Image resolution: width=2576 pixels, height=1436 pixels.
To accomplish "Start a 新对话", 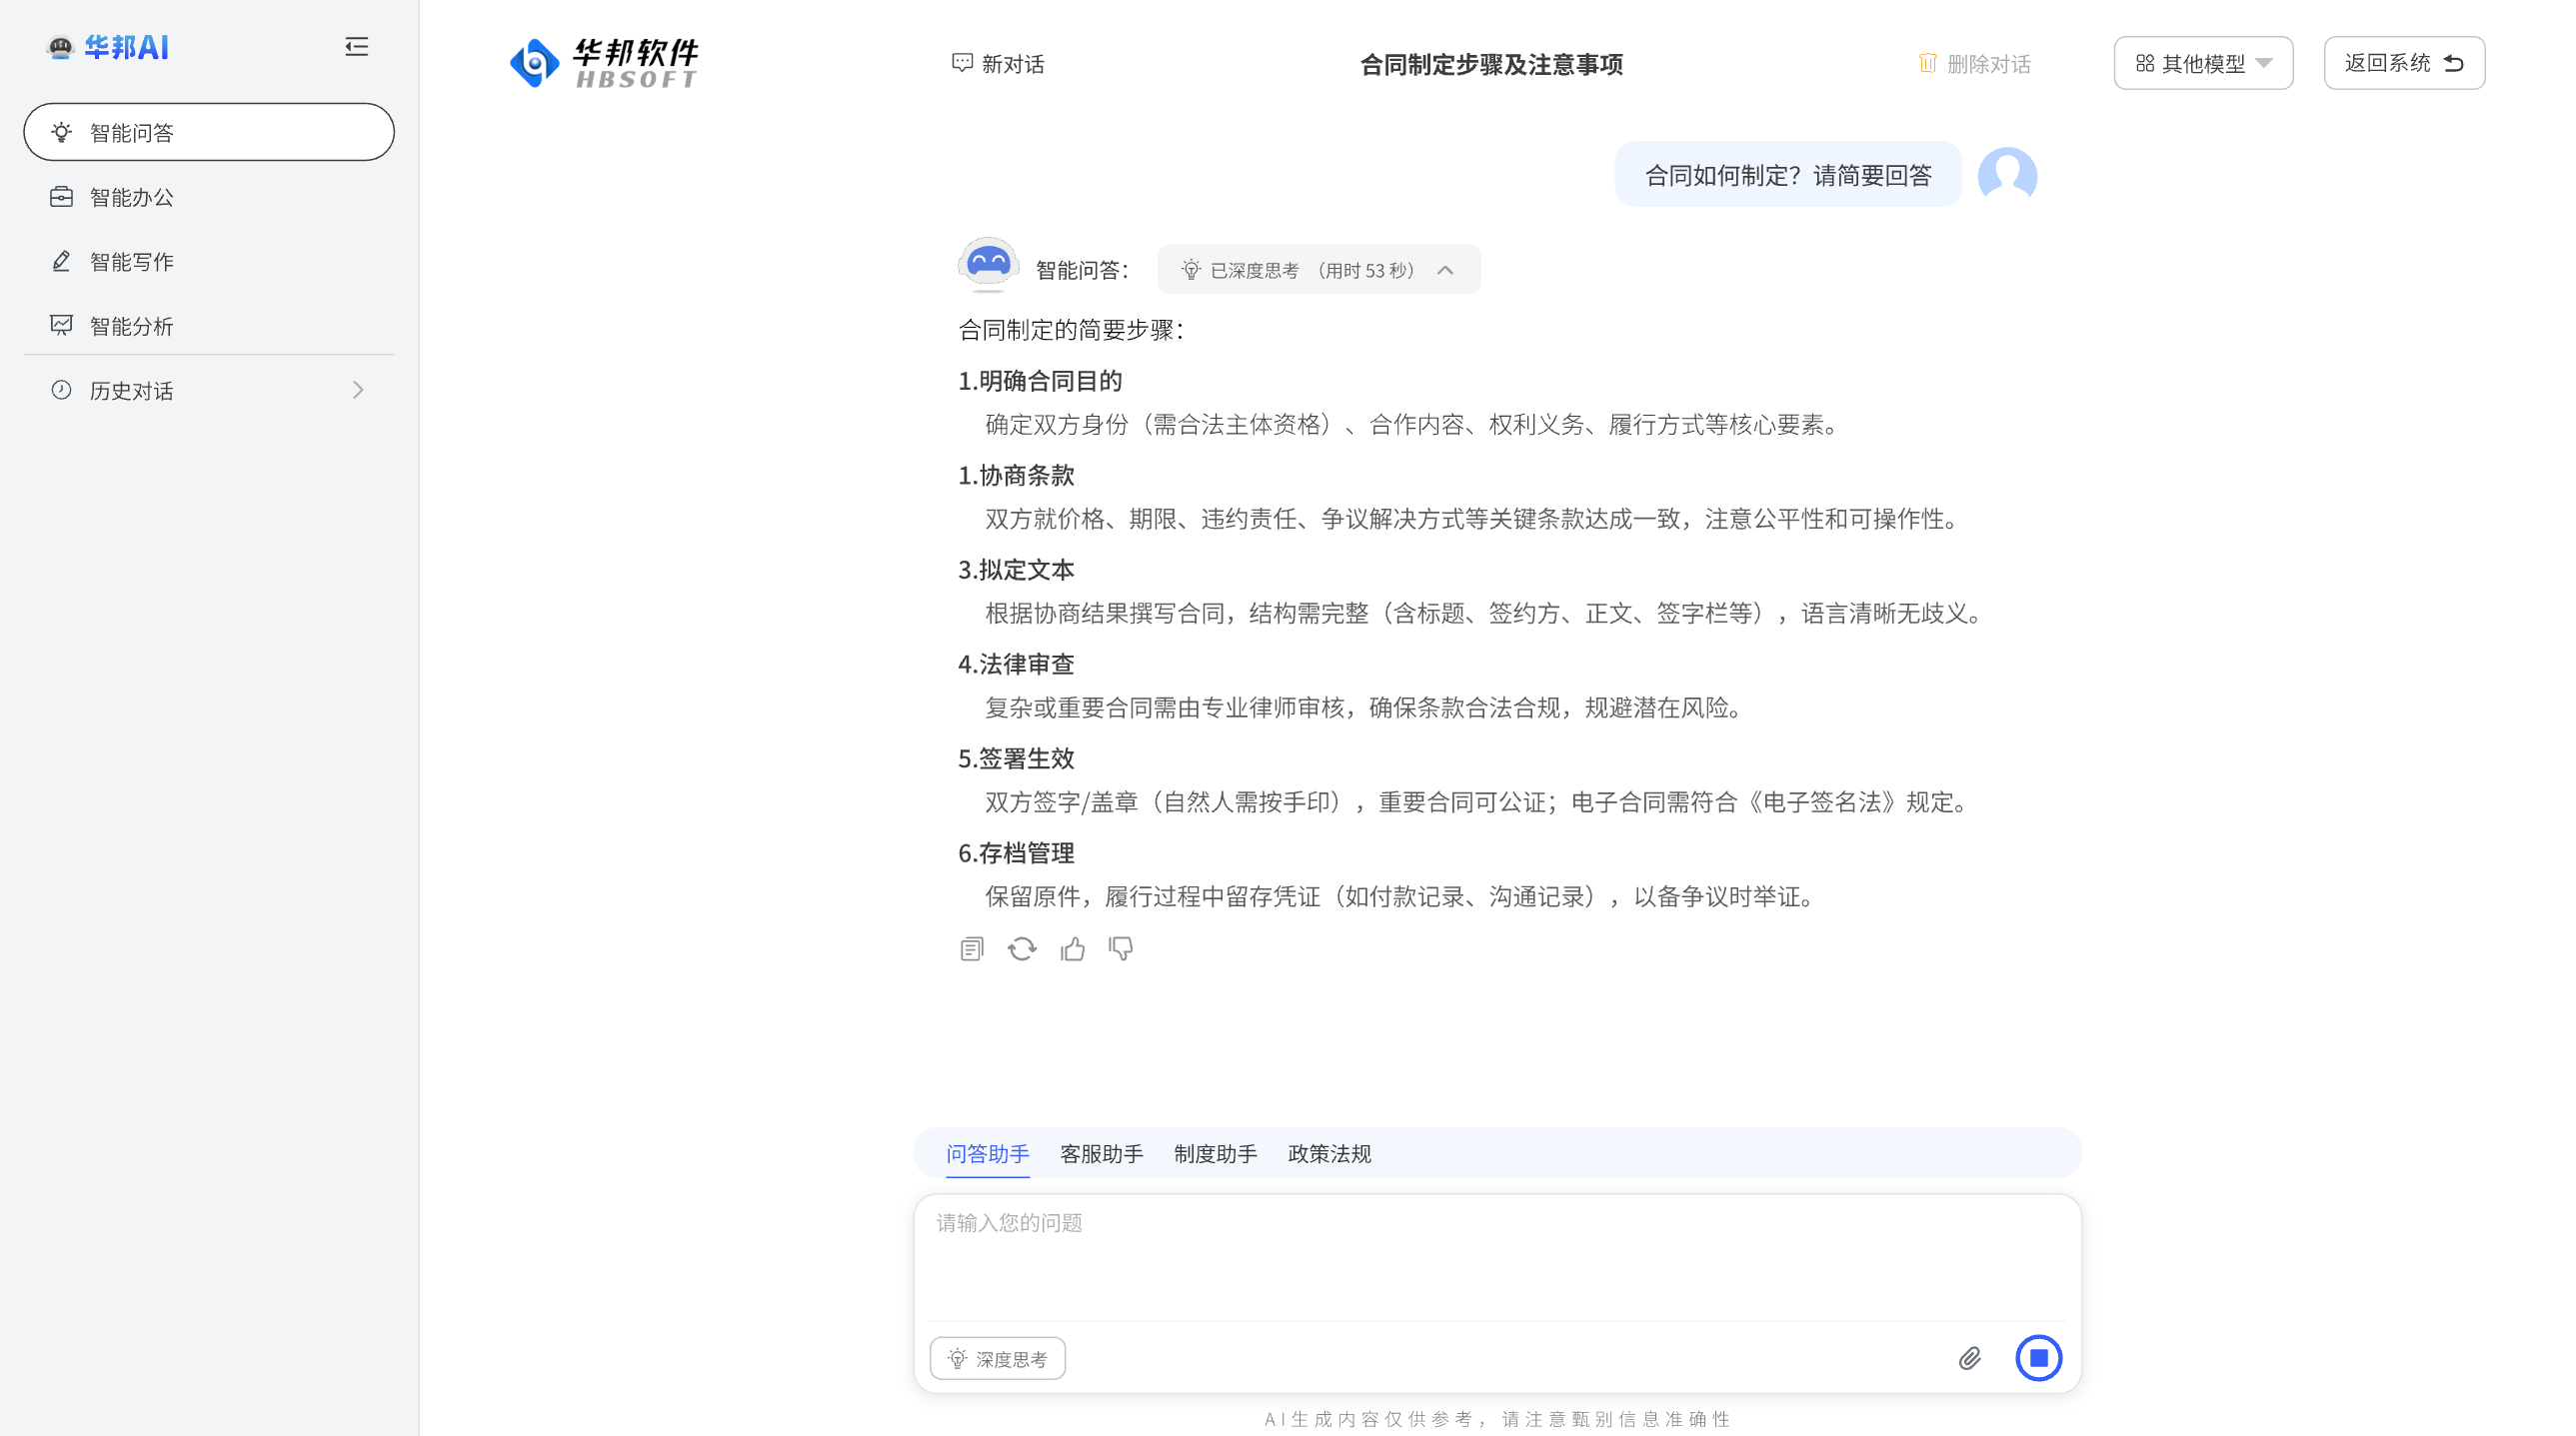I will (998, 64).
